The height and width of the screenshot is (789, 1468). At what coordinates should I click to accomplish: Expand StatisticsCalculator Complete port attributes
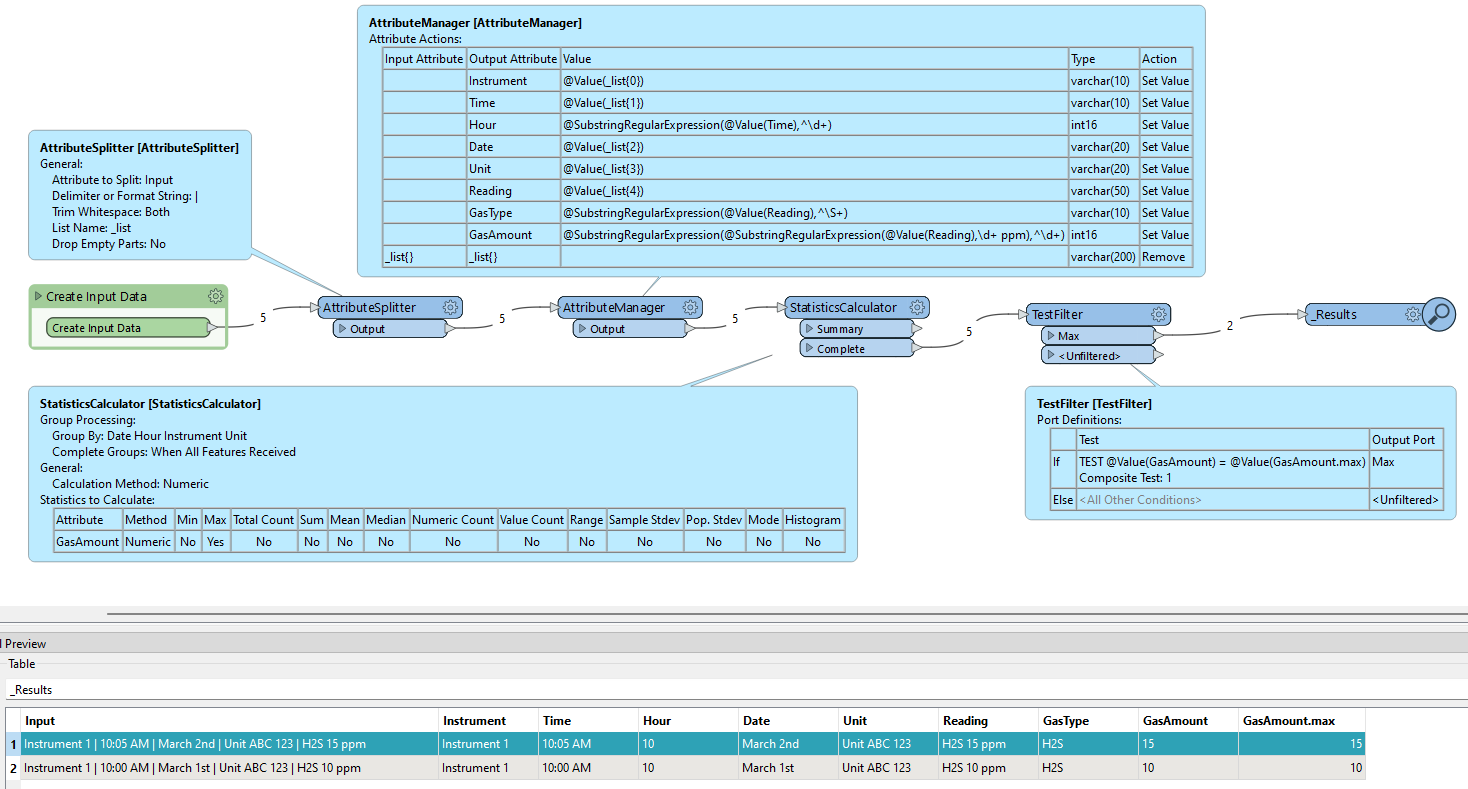point(808,349)
